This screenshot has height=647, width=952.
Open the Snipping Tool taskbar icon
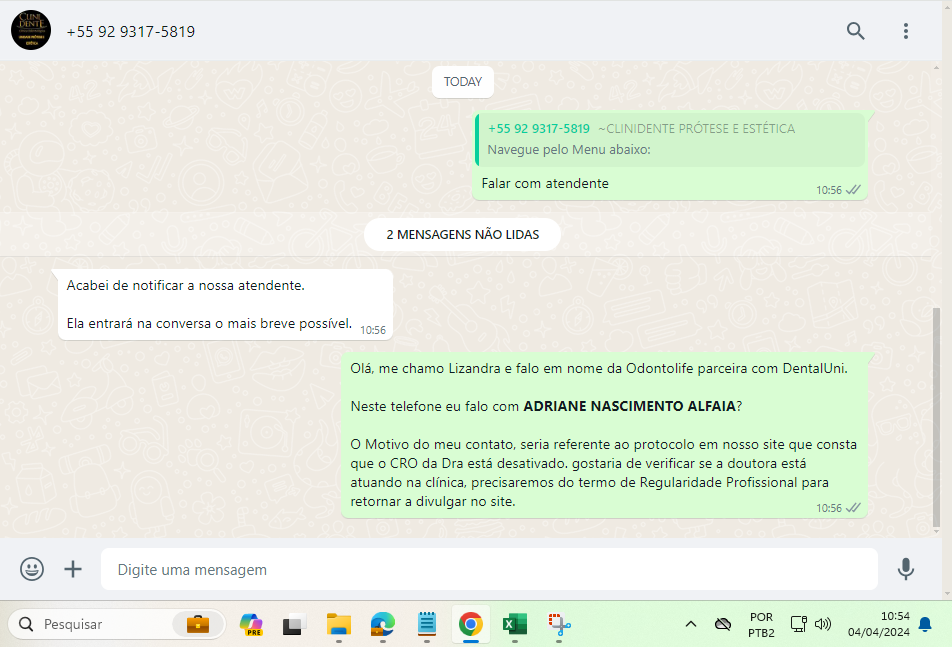[x=559, y=625]
